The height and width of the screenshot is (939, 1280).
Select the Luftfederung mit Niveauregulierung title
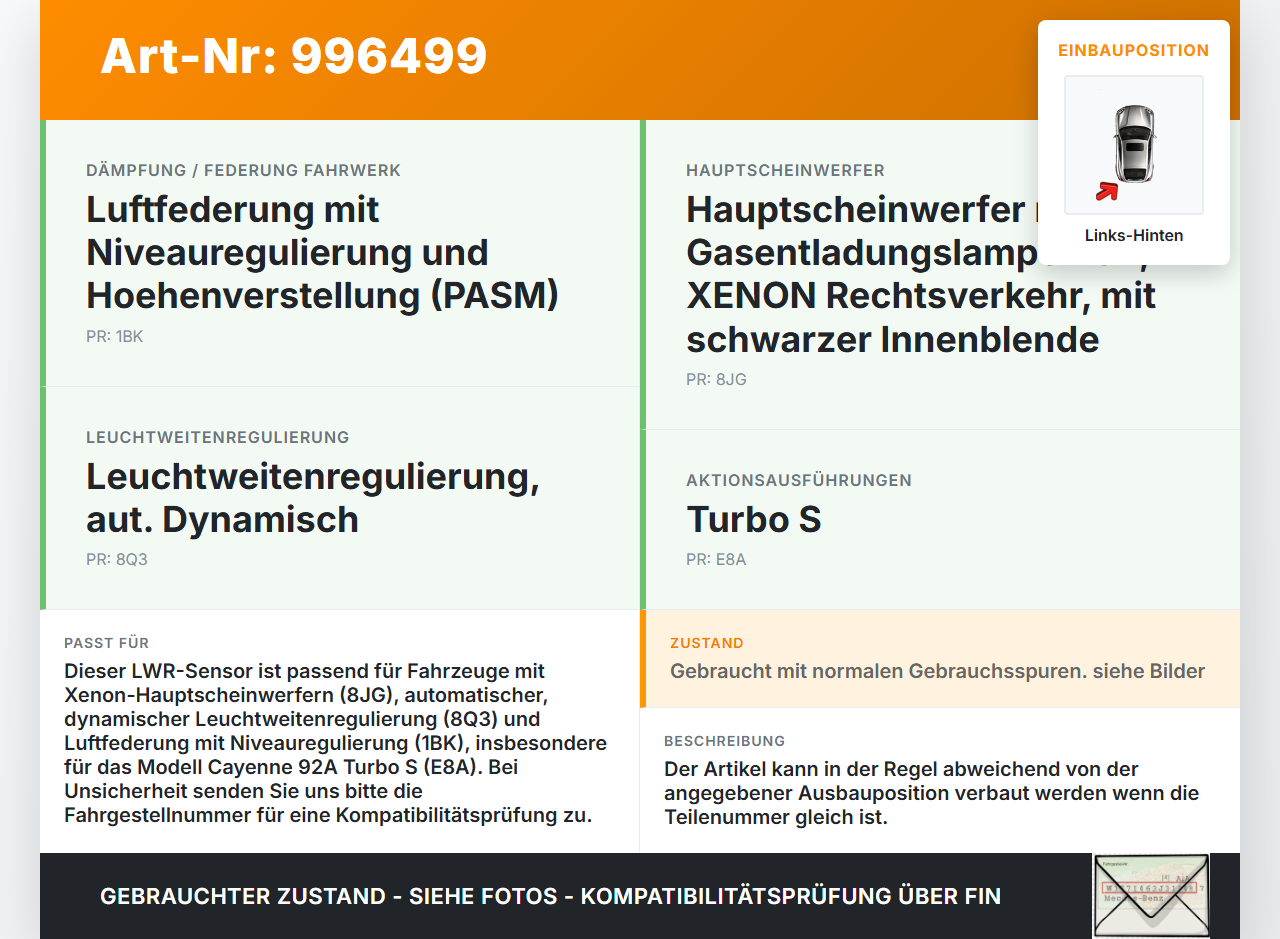click(x=322, y=252)
